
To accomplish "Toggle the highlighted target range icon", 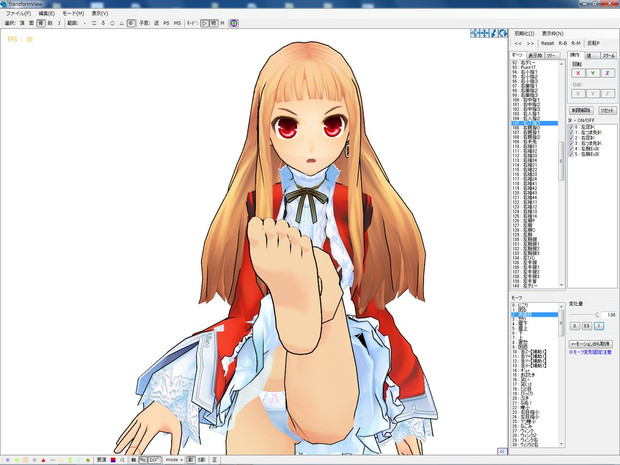I will (131, 23).
